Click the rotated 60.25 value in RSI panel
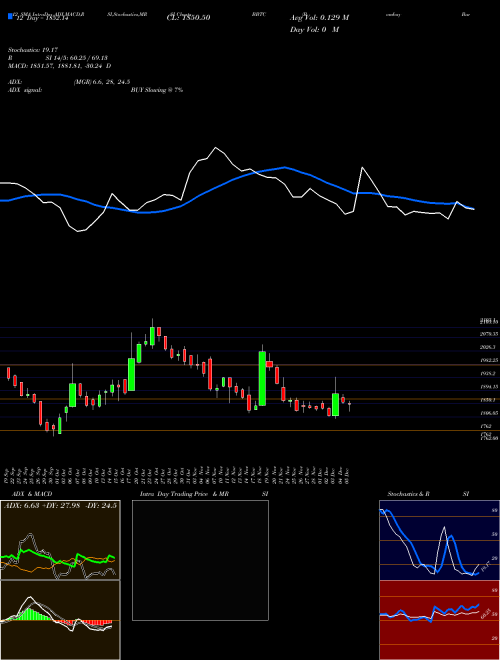500x660 pixels. [485, 614]
